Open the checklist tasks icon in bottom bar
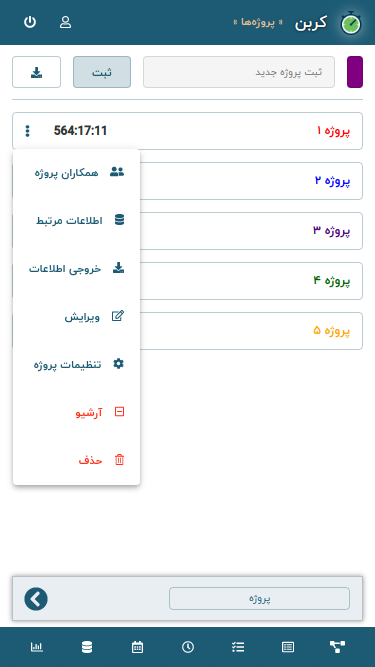 tap(238, 647)
